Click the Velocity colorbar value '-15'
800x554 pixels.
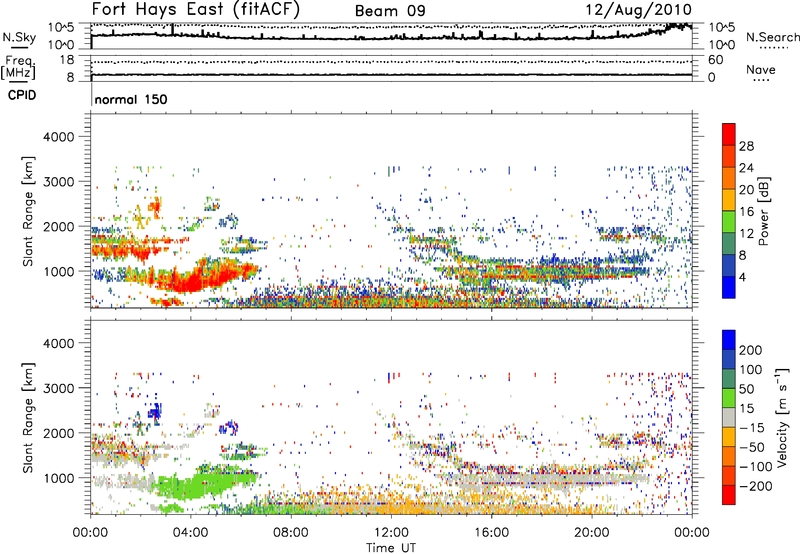(752, 428)
